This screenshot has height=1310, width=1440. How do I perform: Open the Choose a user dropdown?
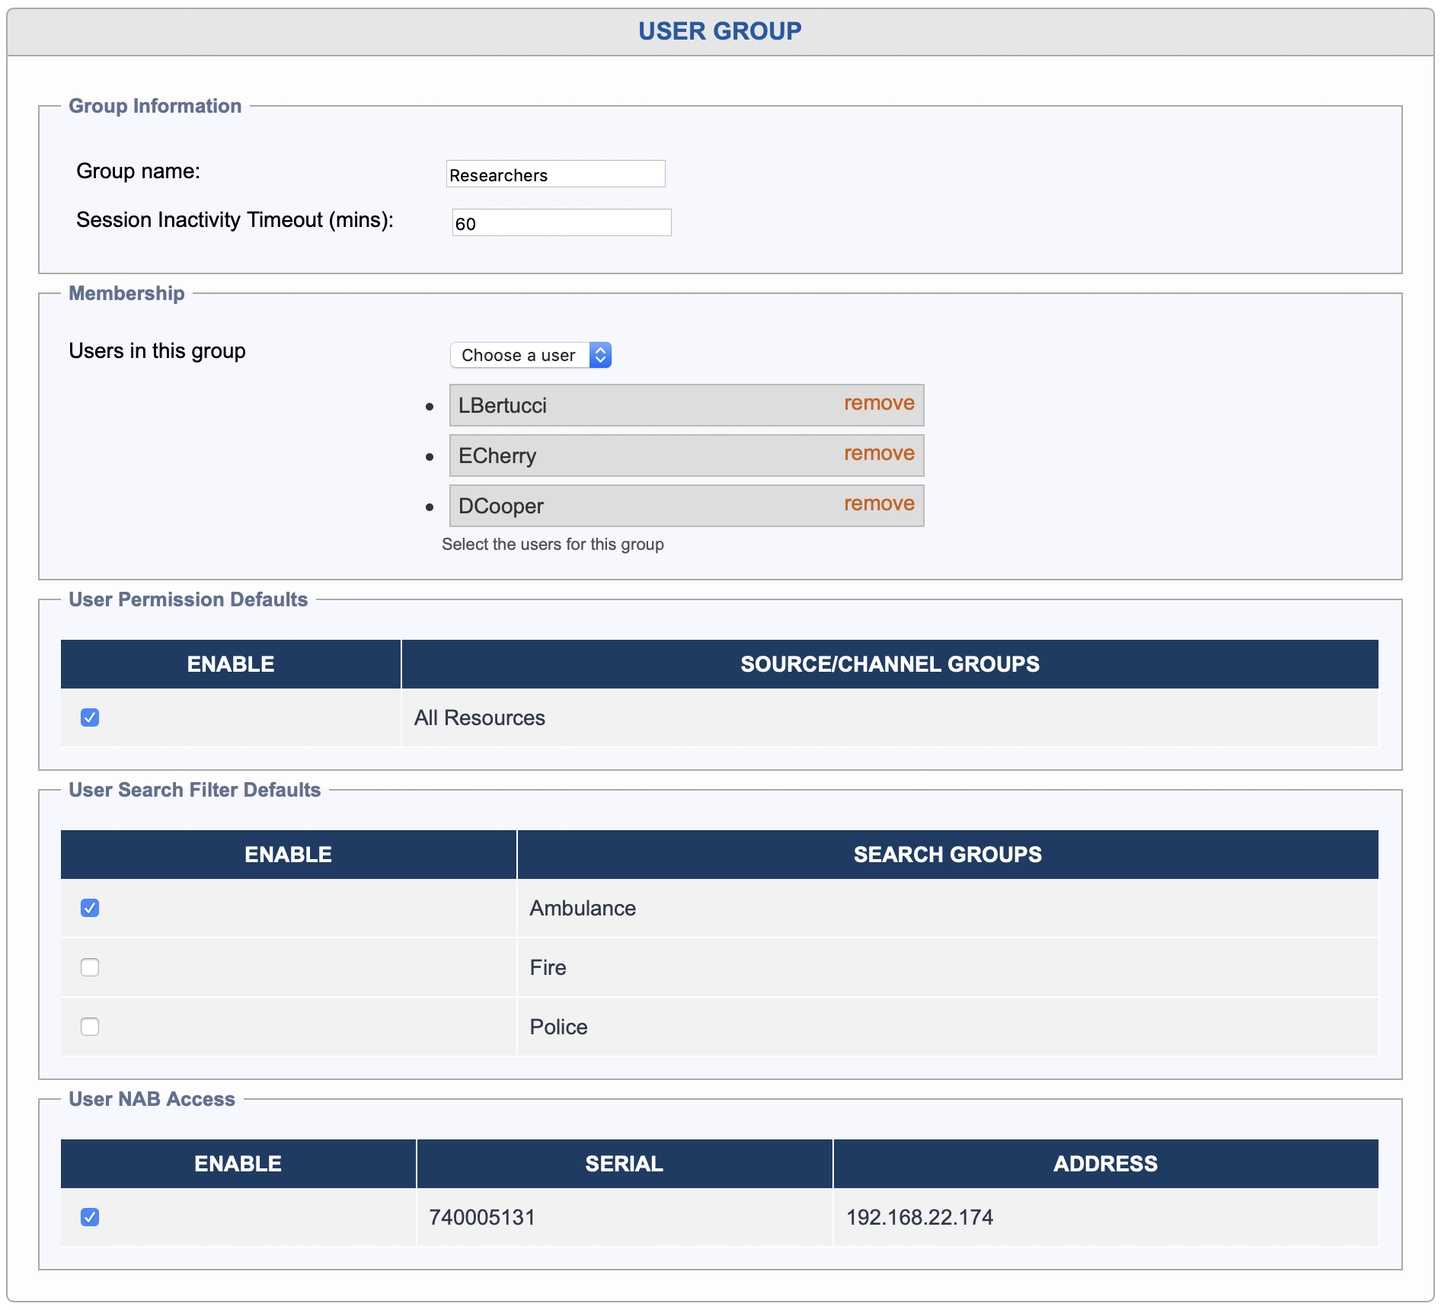530,355
